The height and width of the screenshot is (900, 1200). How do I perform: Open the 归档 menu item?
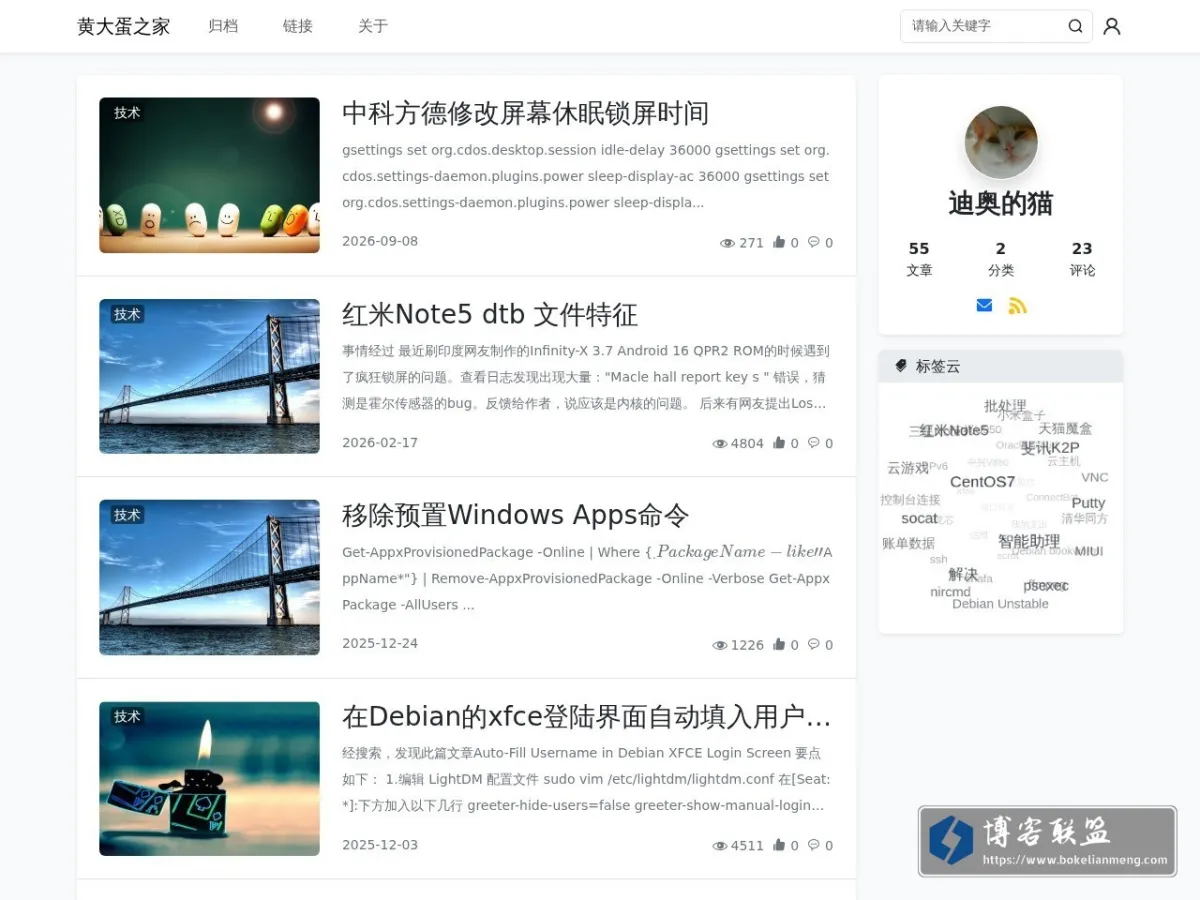tap(223, 26)
